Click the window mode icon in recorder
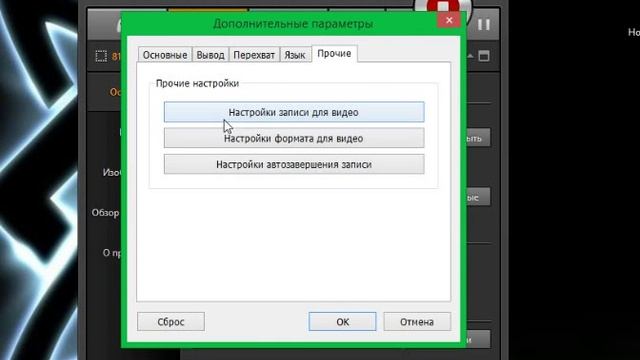 point(484,56)
